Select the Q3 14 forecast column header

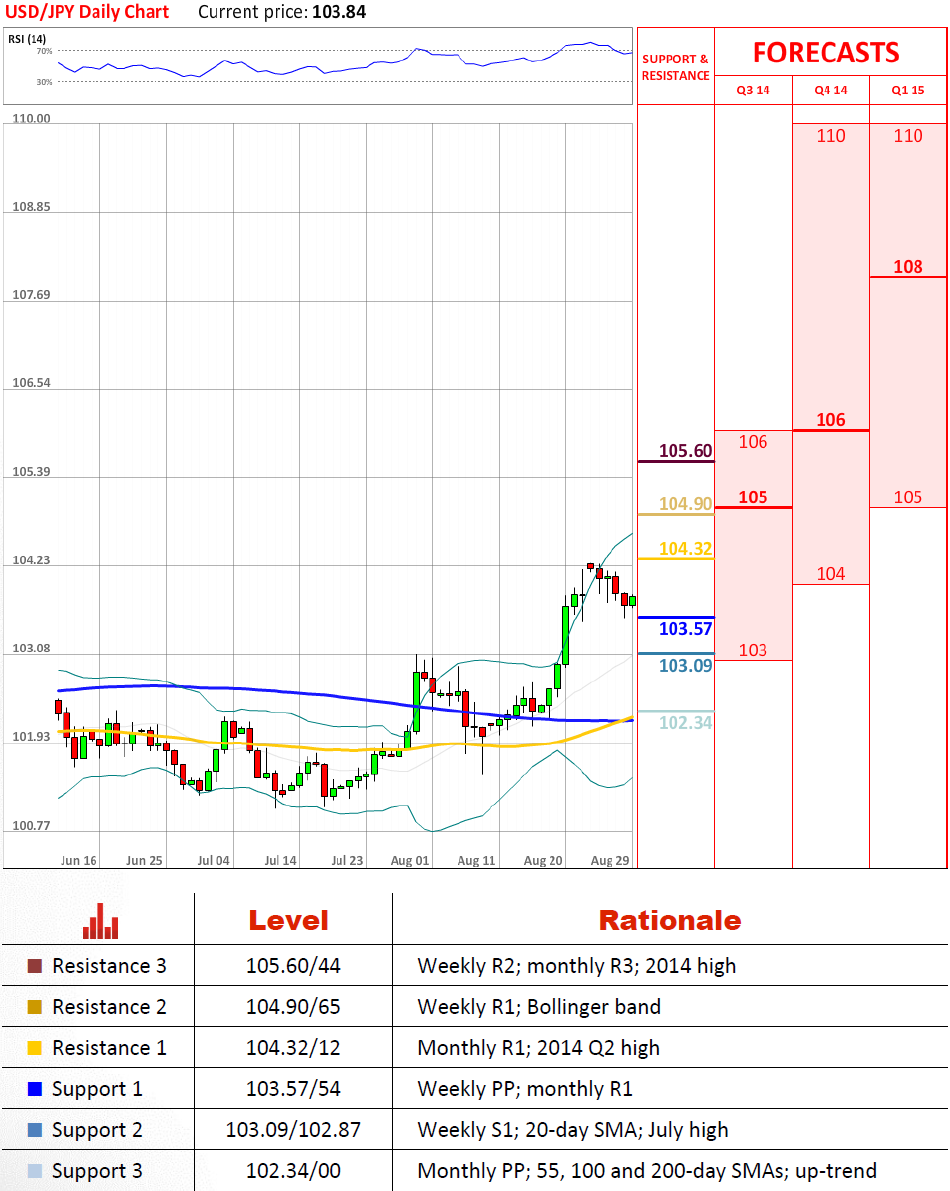pyautogui.click(x=753, y=90)
